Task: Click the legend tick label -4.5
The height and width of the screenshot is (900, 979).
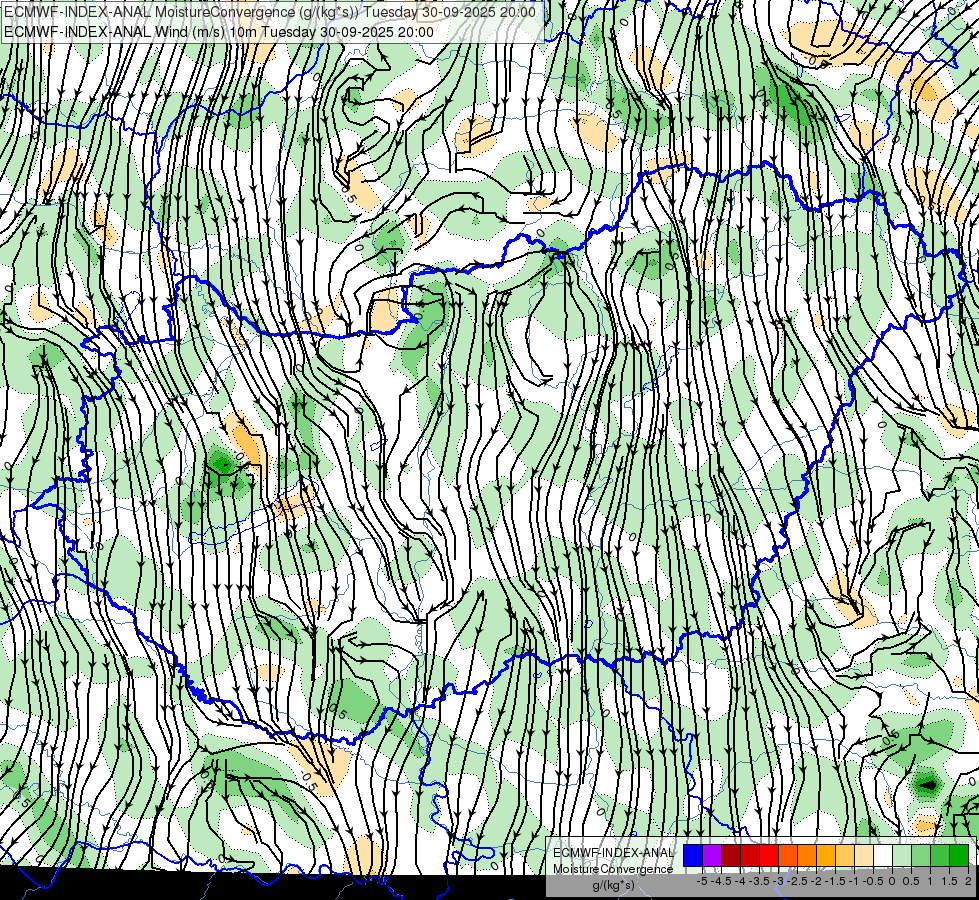Action: [x=720, y=881]
